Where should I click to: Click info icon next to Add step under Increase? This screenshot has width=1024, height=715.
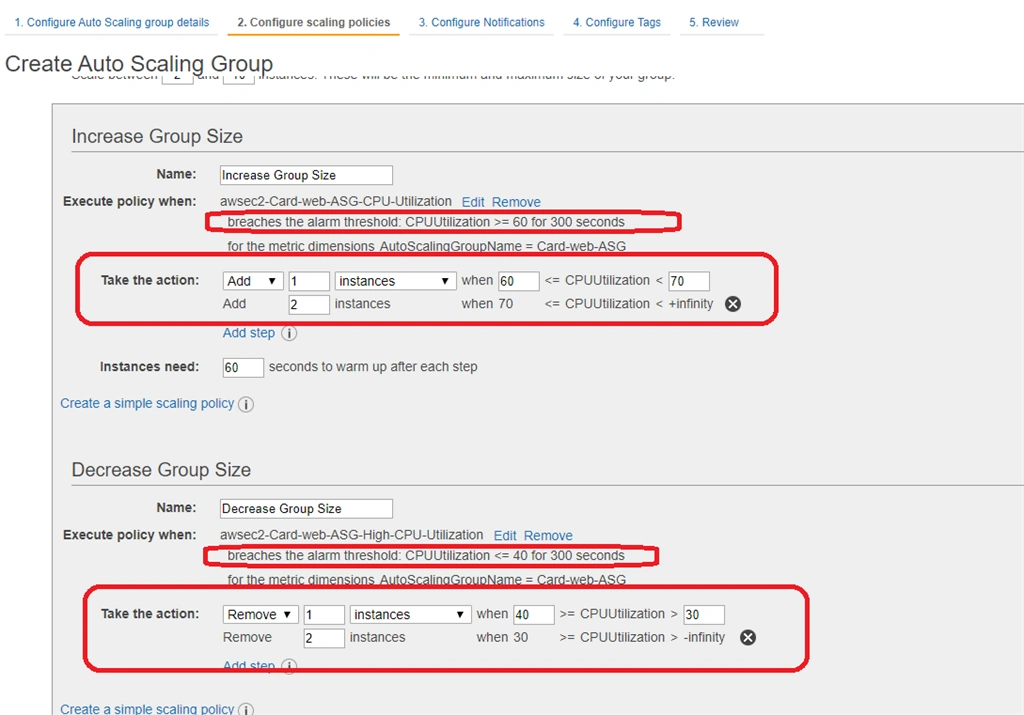pyautogui.click(x=289, y=333)
